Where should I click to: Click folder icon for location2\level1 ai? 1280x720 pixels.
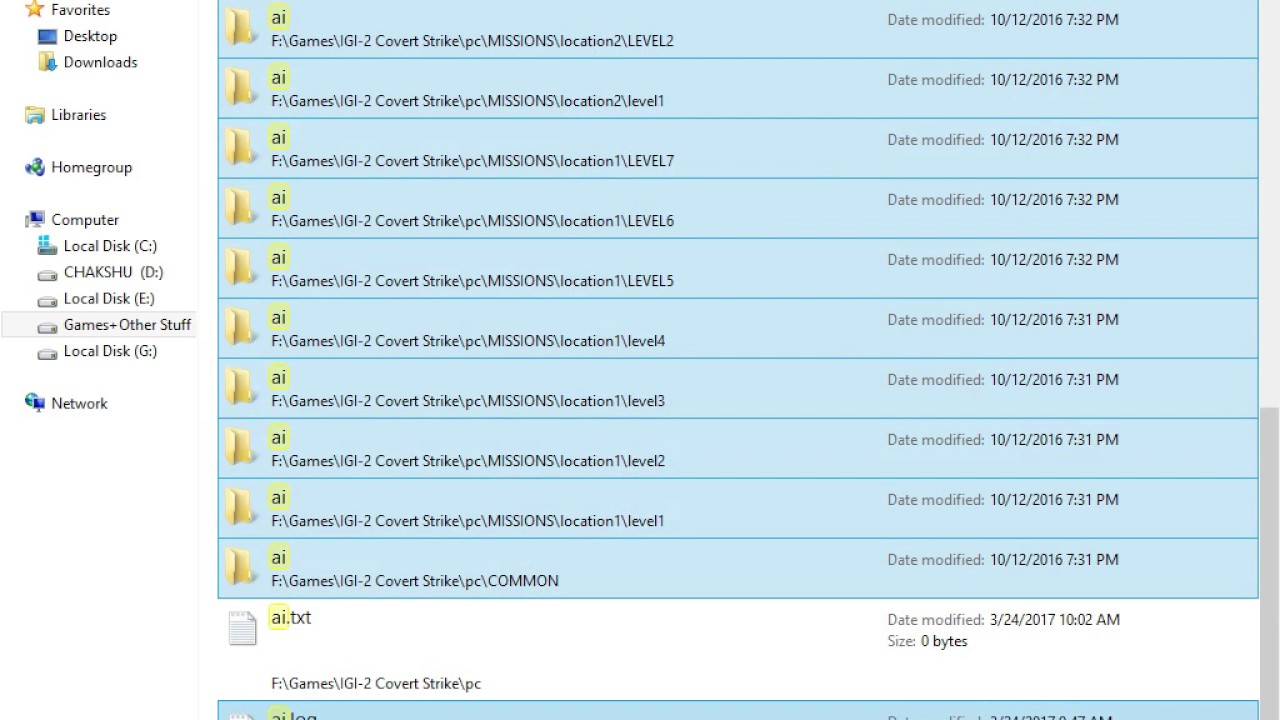point(240,87)
